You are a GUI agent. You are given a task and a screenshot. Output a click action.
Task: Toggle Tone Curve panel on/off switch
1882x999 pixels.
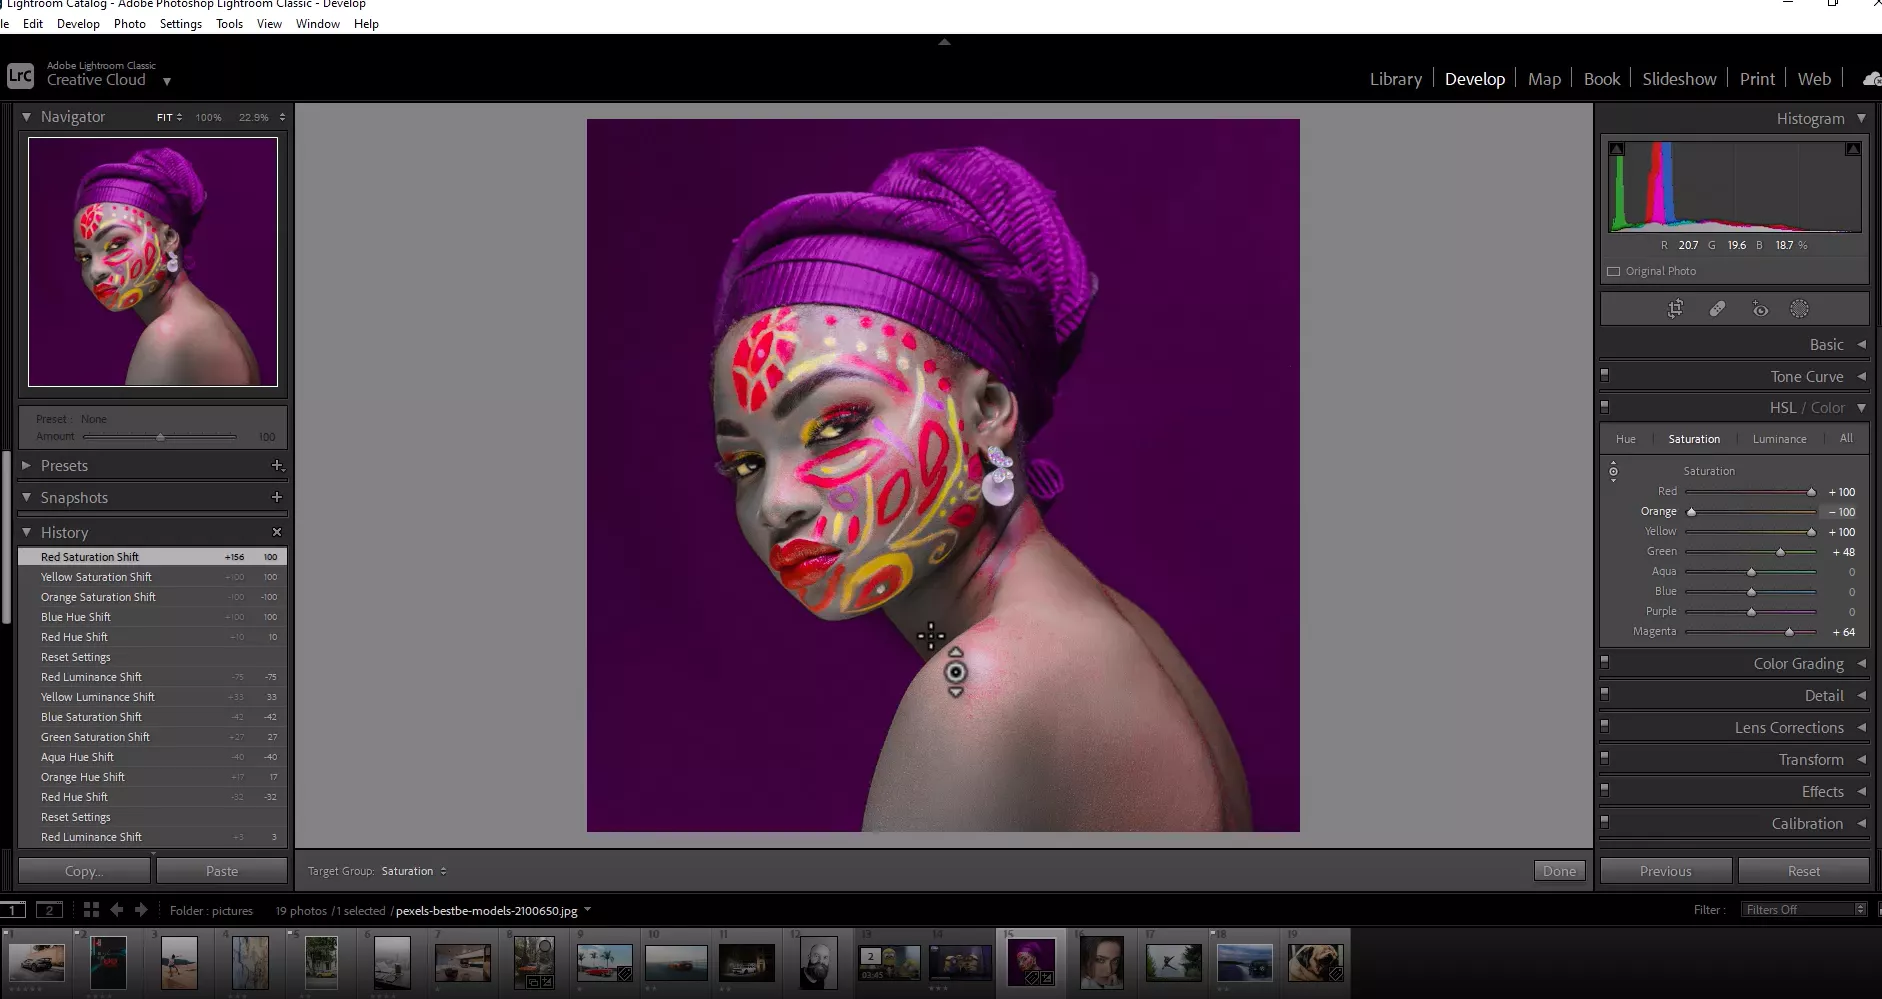[1605, 375]
